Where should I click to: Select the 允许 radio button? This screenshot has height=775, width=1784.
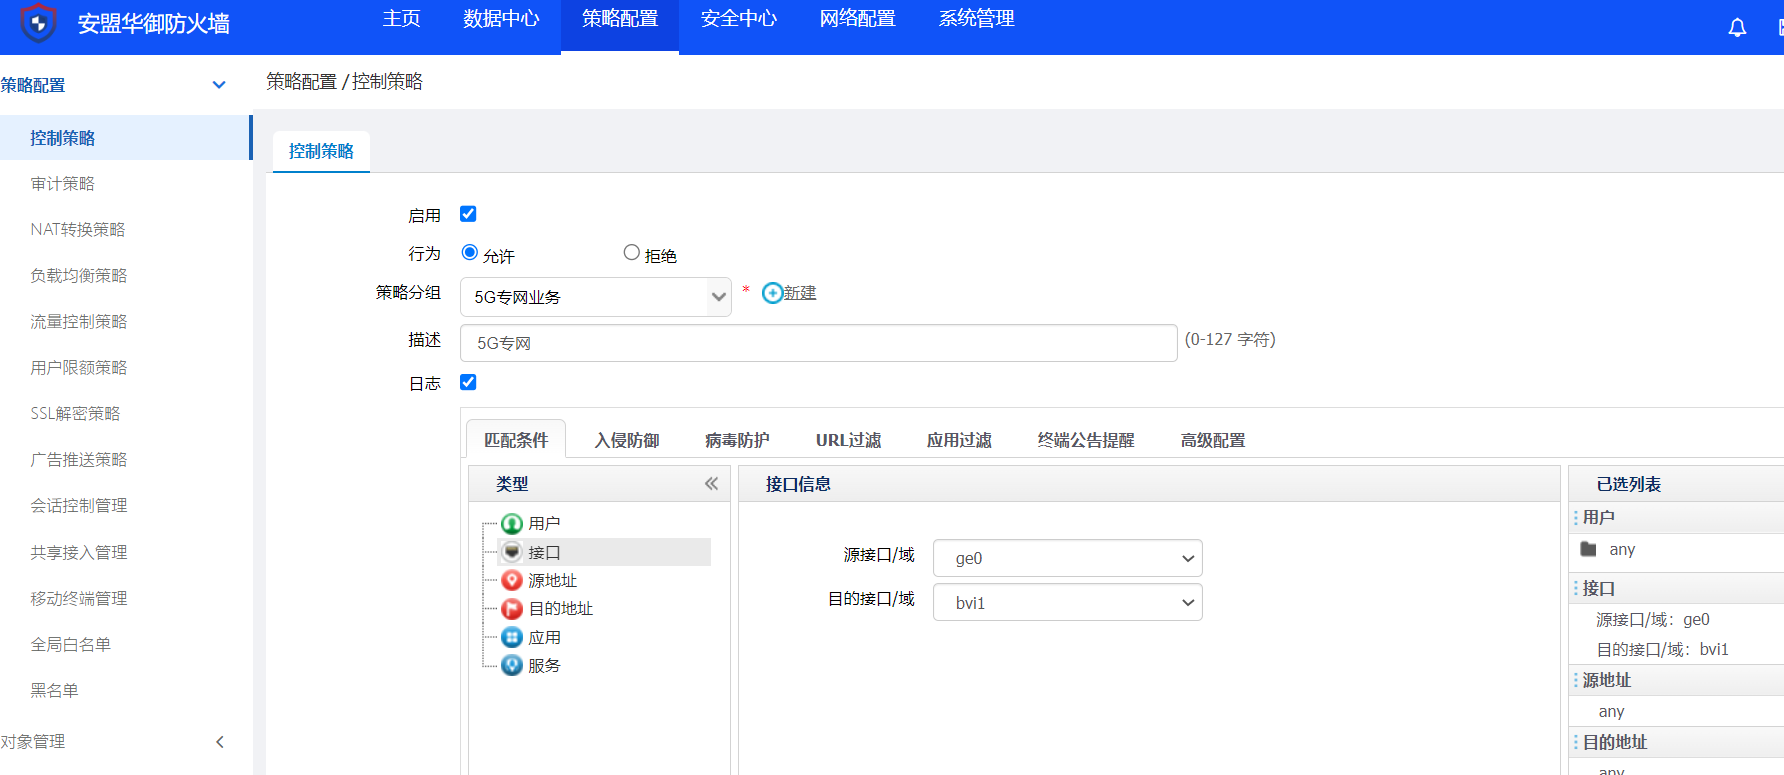469,252
